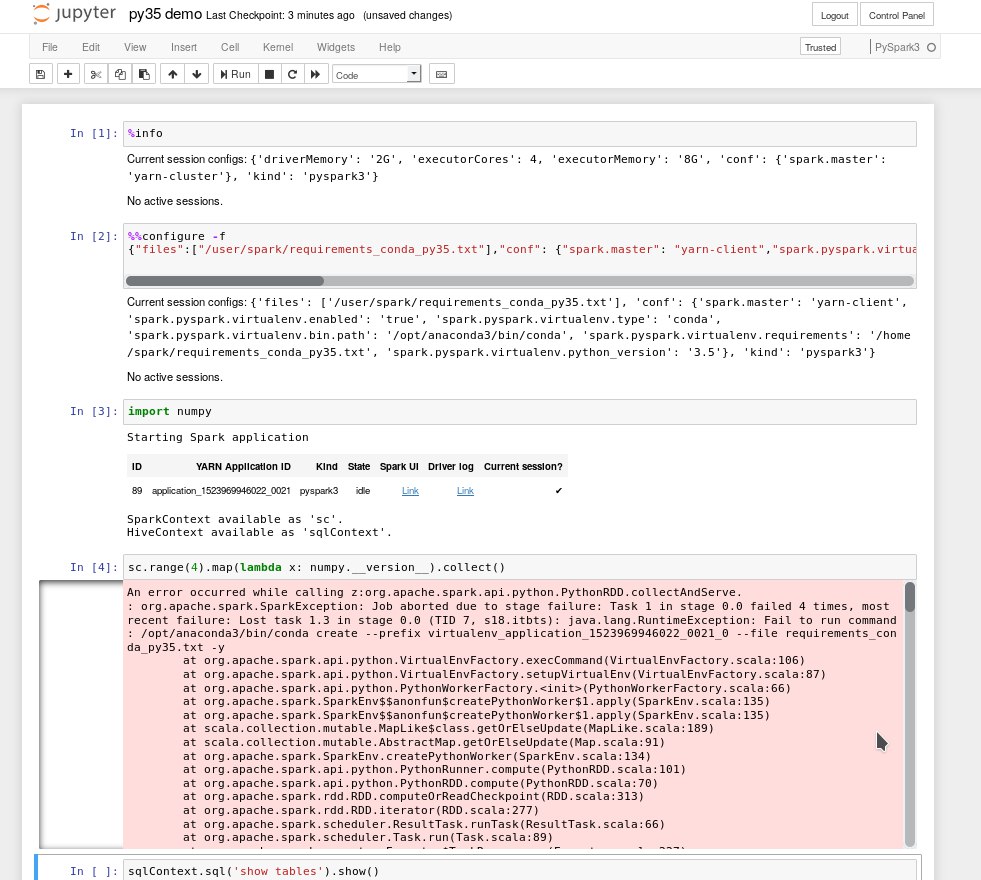The height and width of the screenshot is (880, 981).
Task: Click Last Checkpoint status text
Action: [x=280, y=15]
